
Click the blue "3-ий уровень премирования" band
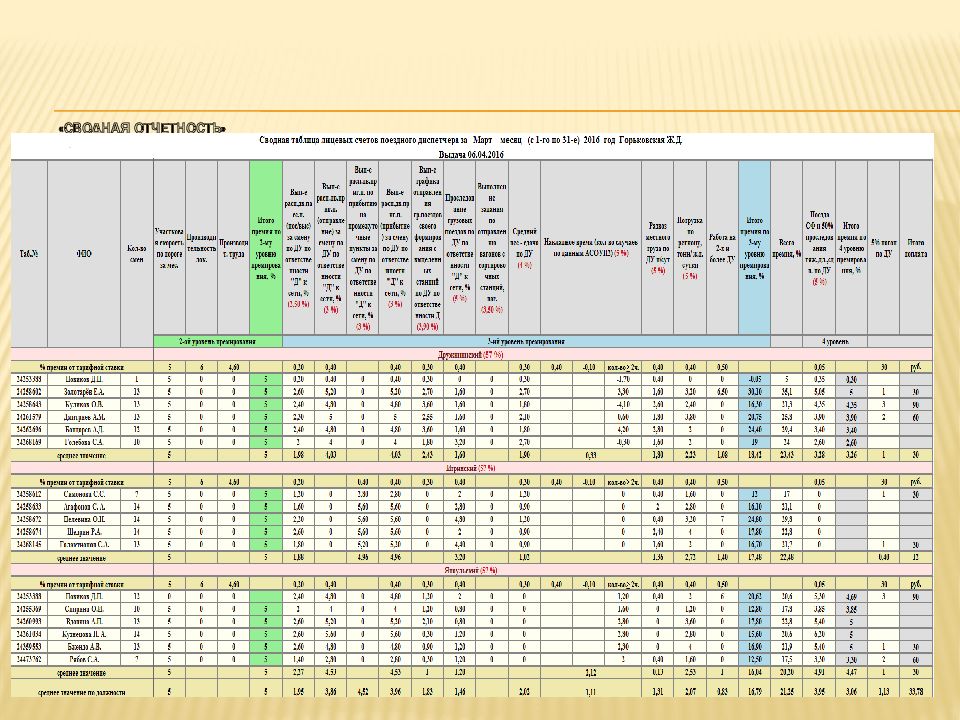tap(526, 341)
